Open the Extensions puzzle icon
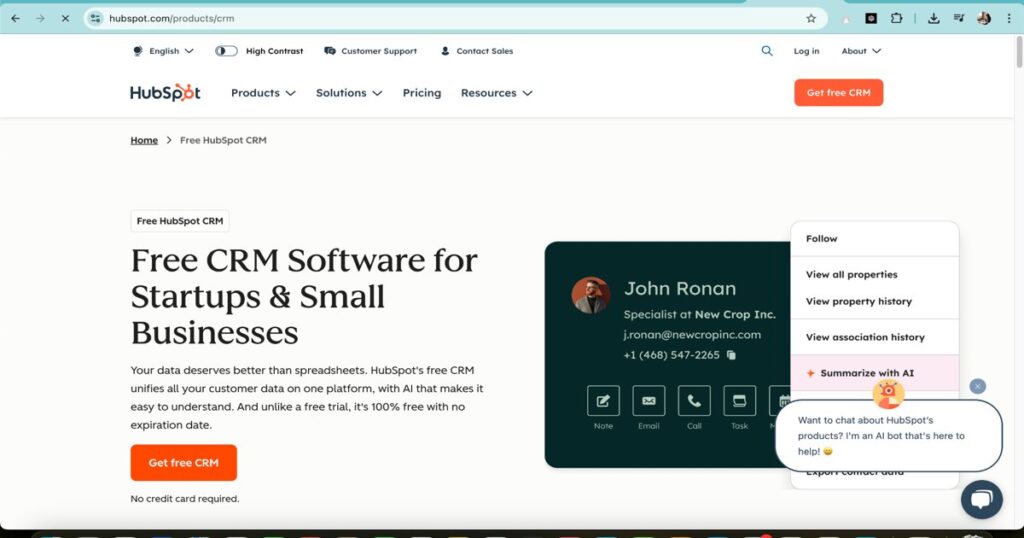Screen dimensions: 1024x538 click(897, 18)
